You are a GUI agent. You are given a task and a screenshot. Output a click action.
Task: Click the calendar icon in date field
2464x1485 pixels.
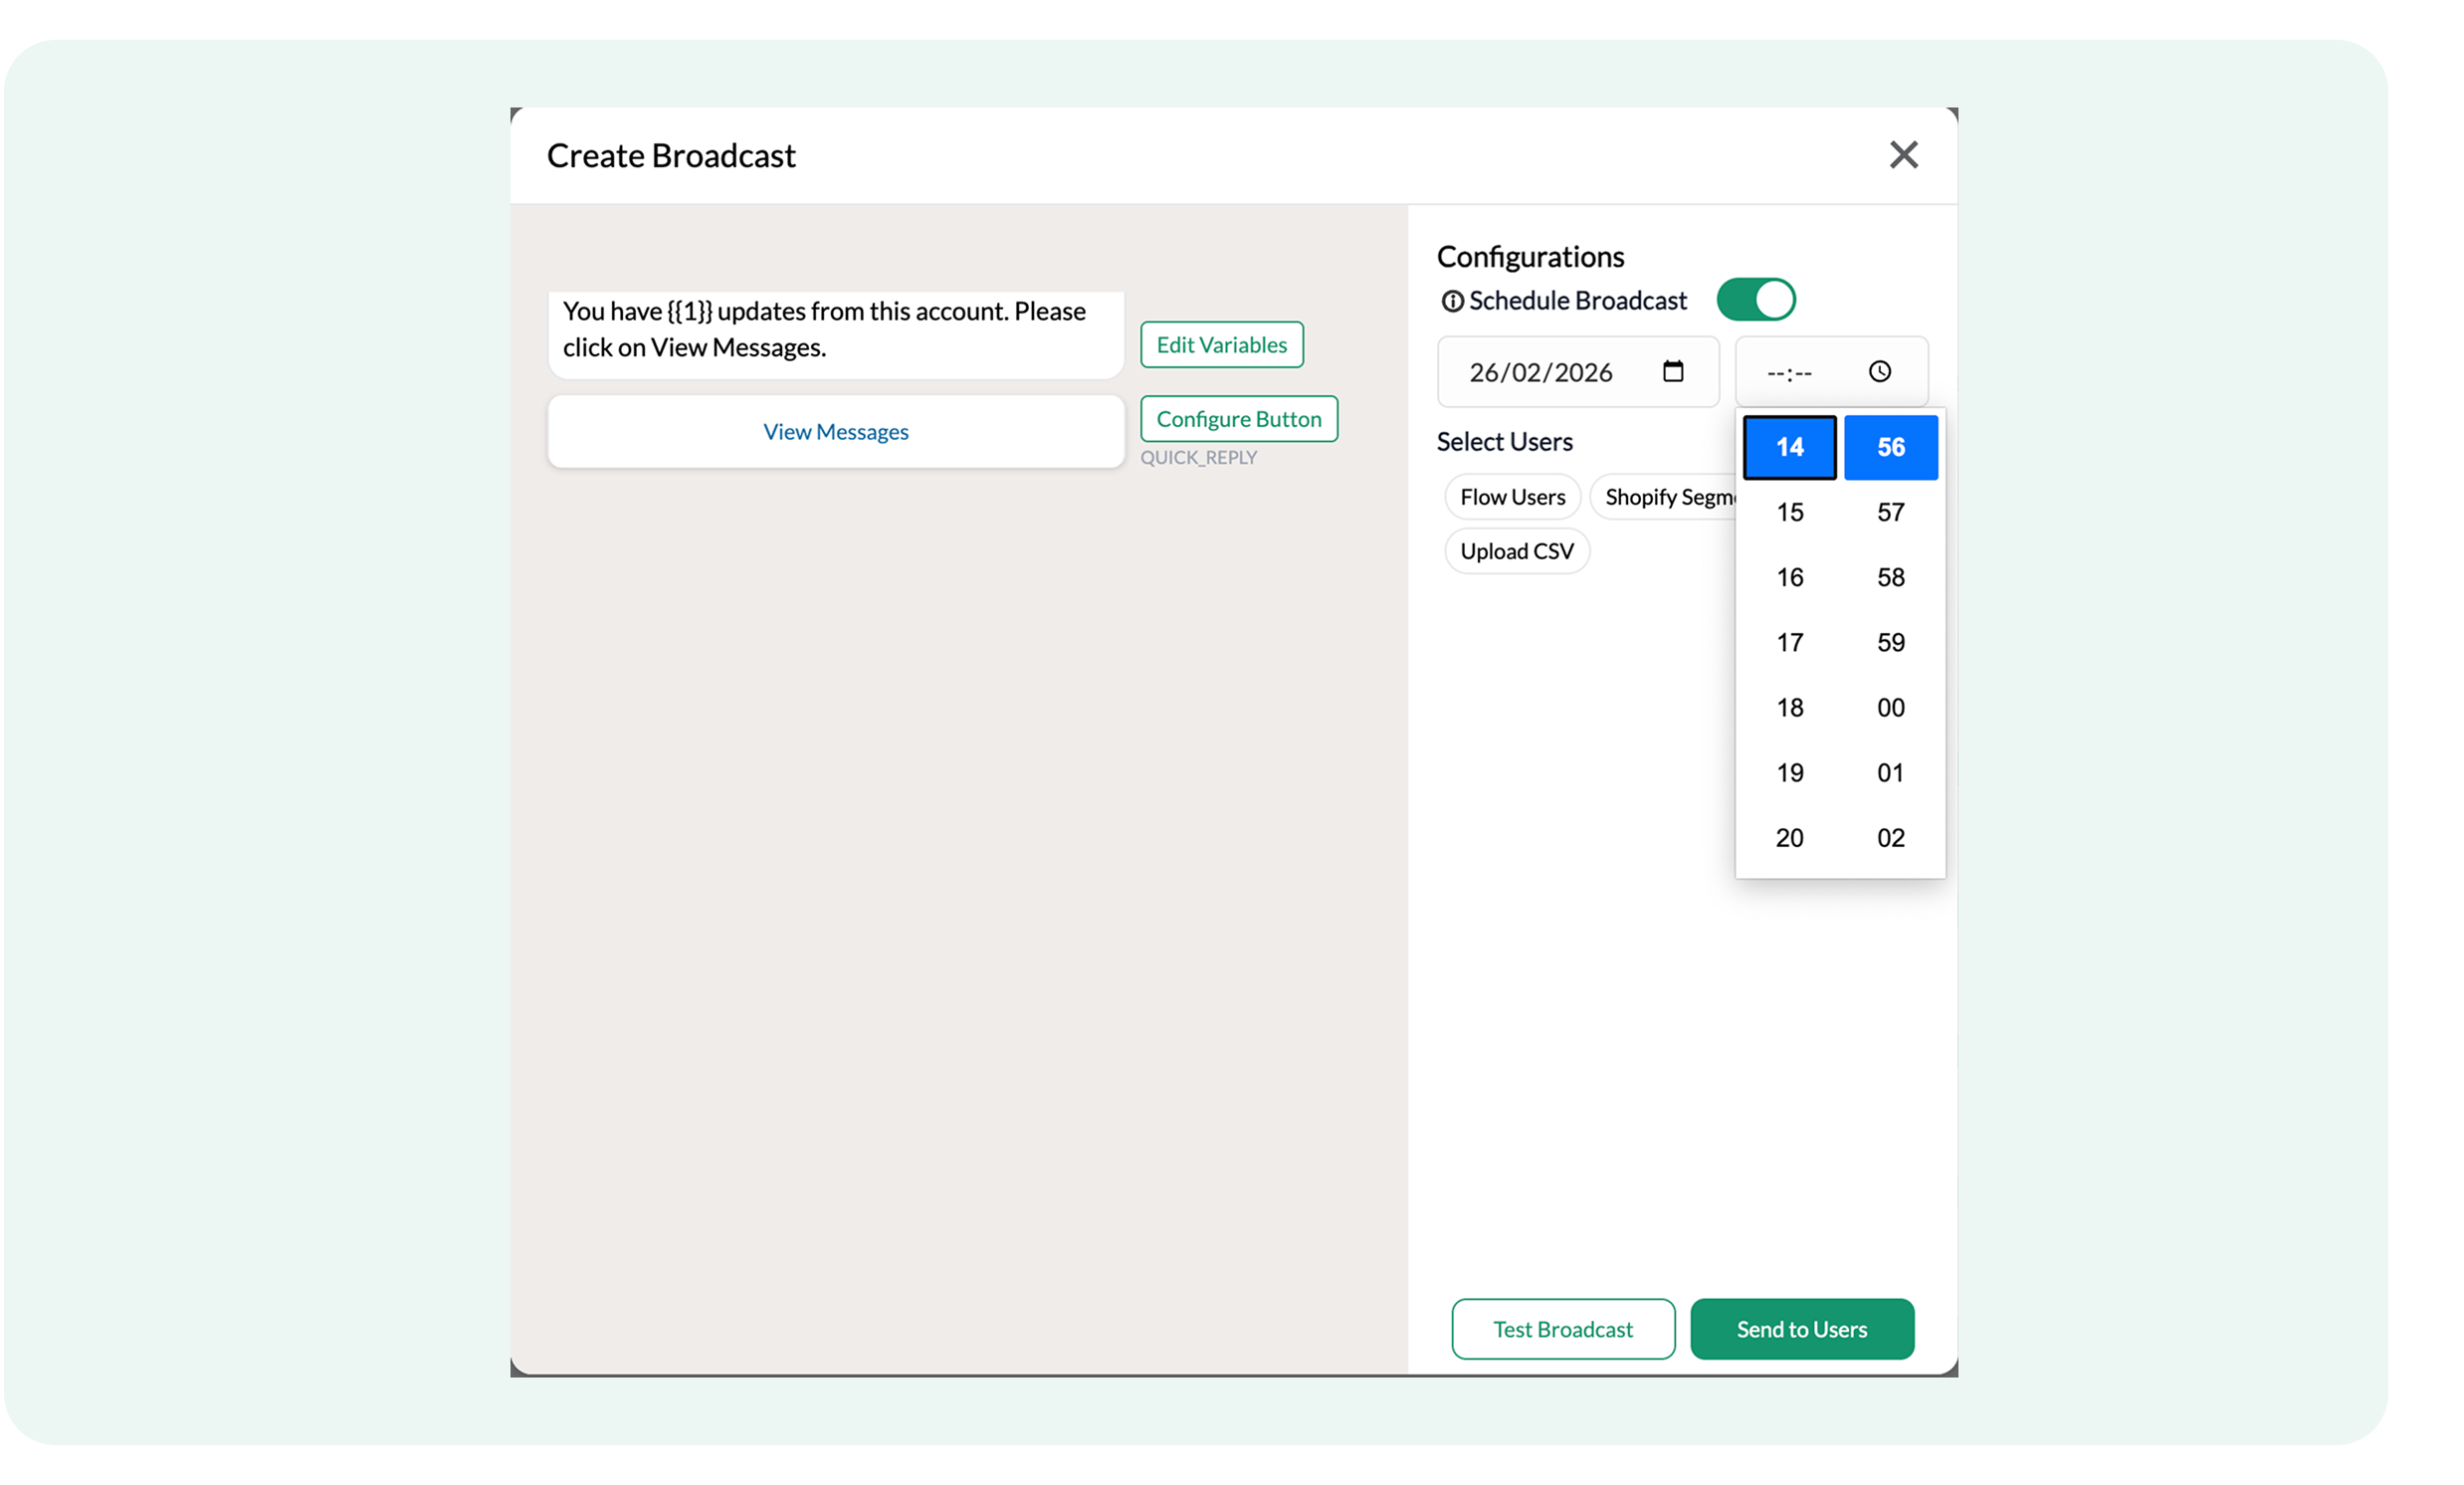(1672, 371)
